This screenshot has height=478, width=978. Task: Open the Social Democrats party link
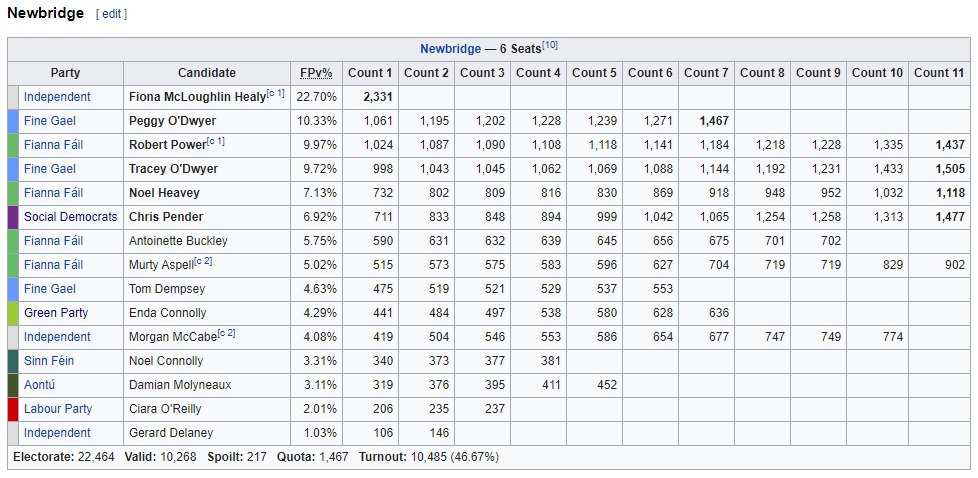click(x=70, y=217)
